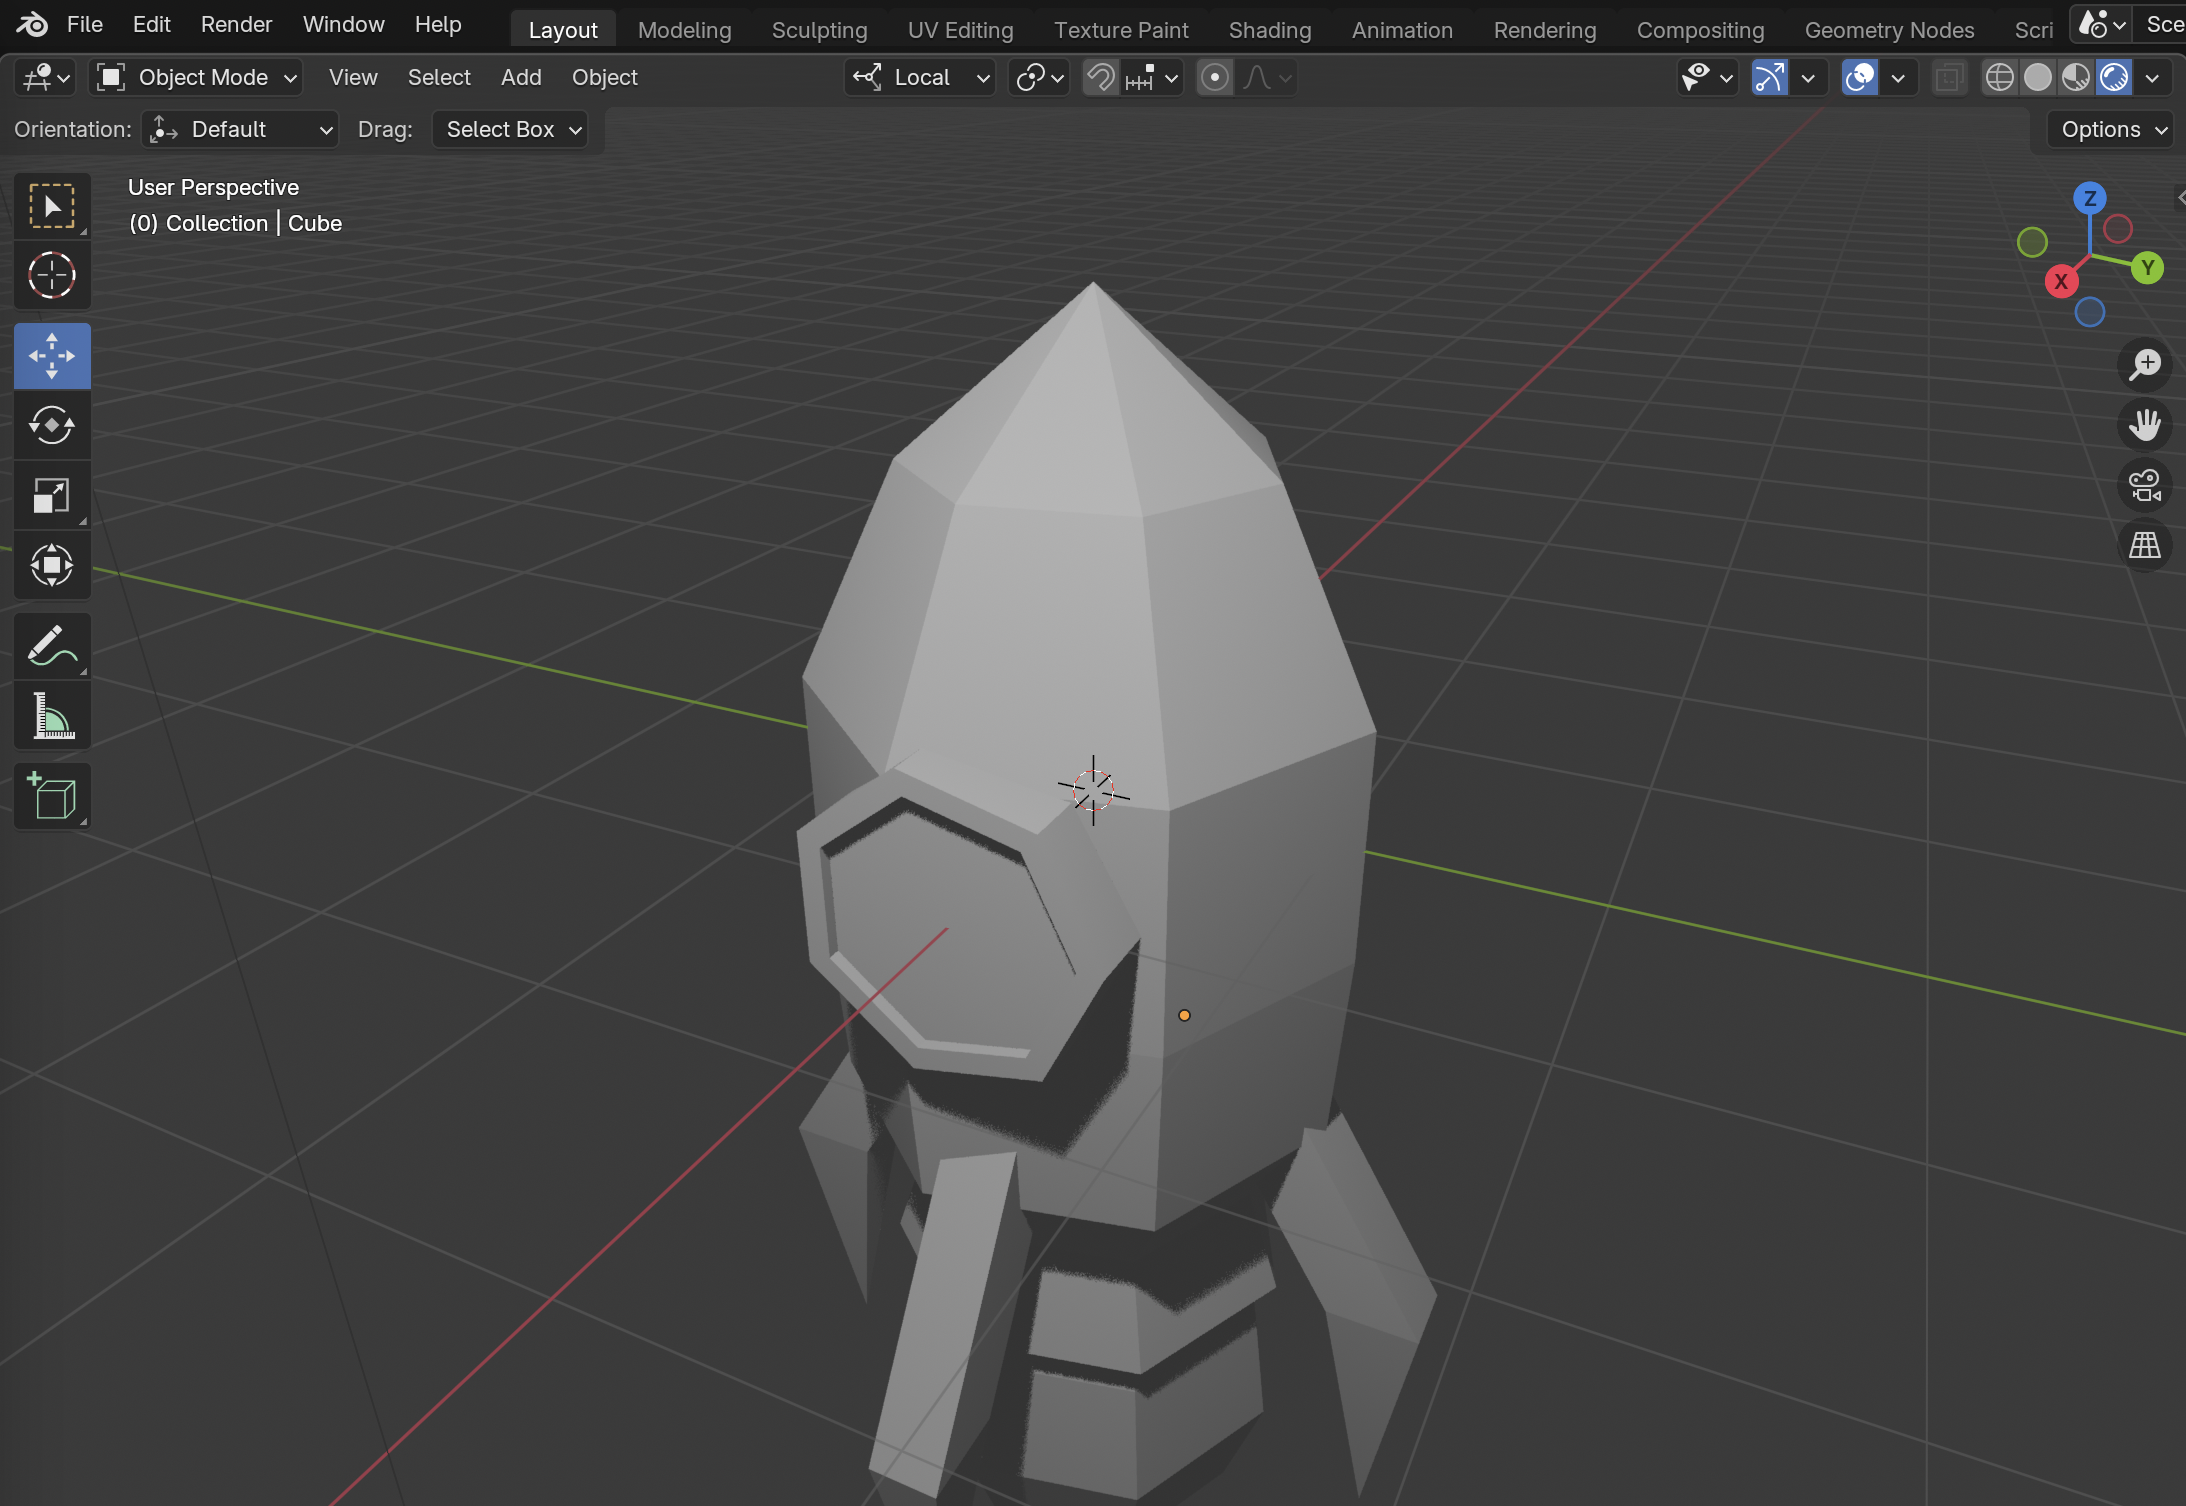Click the Z axis gizmo handle
2186x1506 pixels.
[2090, 198]
